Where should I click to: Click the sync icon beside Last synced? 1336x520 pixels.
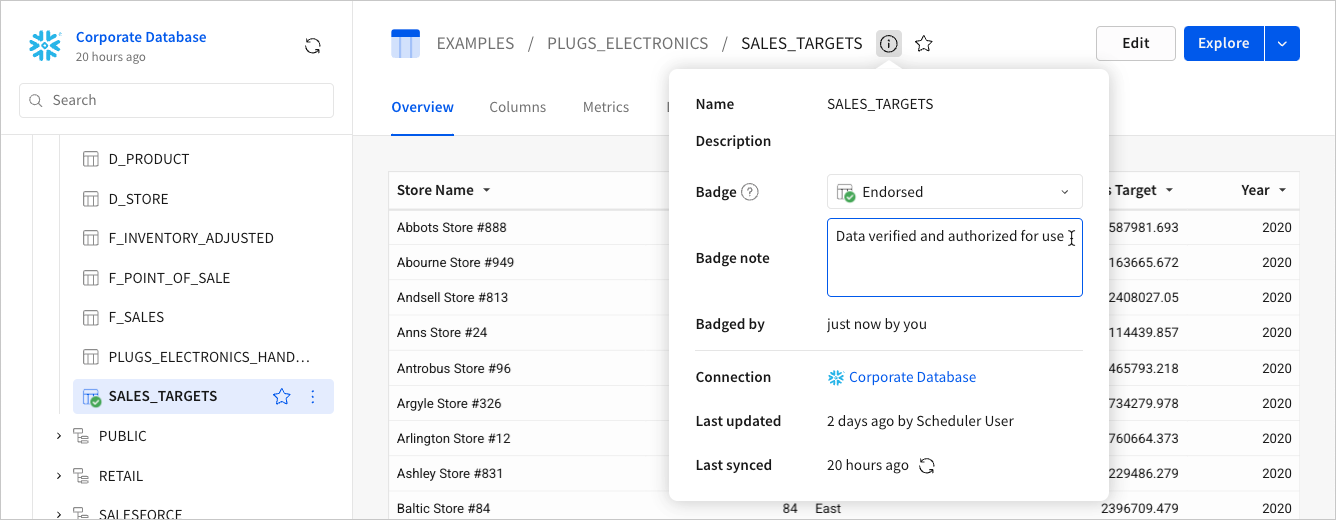(x=927, y=466)
